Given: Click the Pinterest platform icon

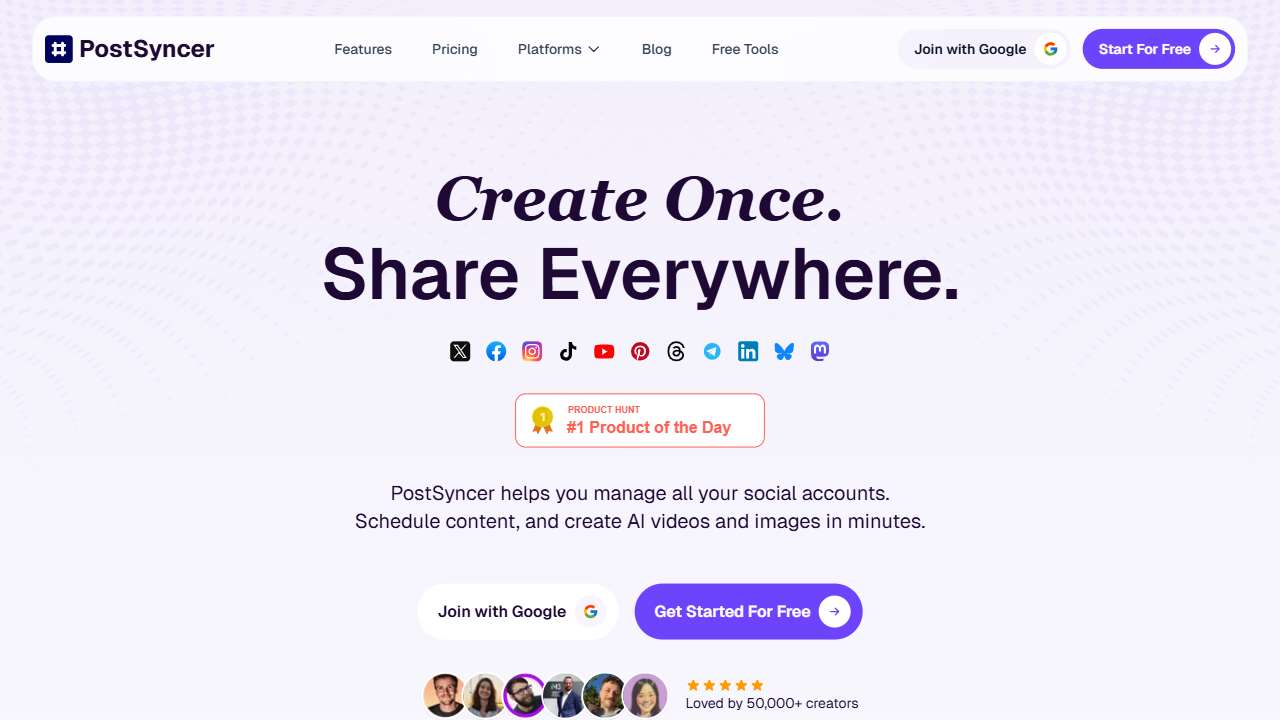Looking at the screenshot, I should pos(640,351).
